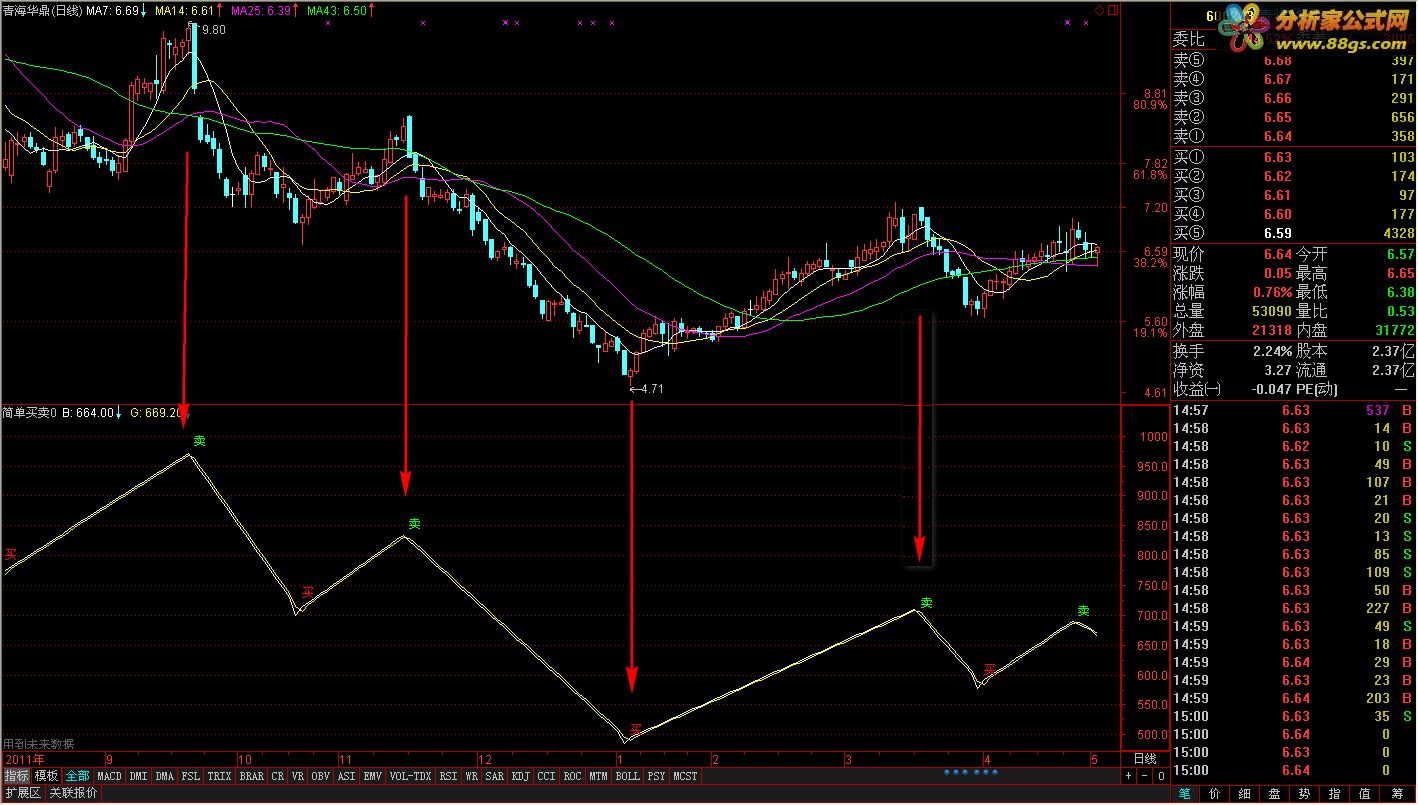Switch indicator to SAR
Image resolution: width=1418 pixels, height=805 pixels.
(x=495, y=776)
